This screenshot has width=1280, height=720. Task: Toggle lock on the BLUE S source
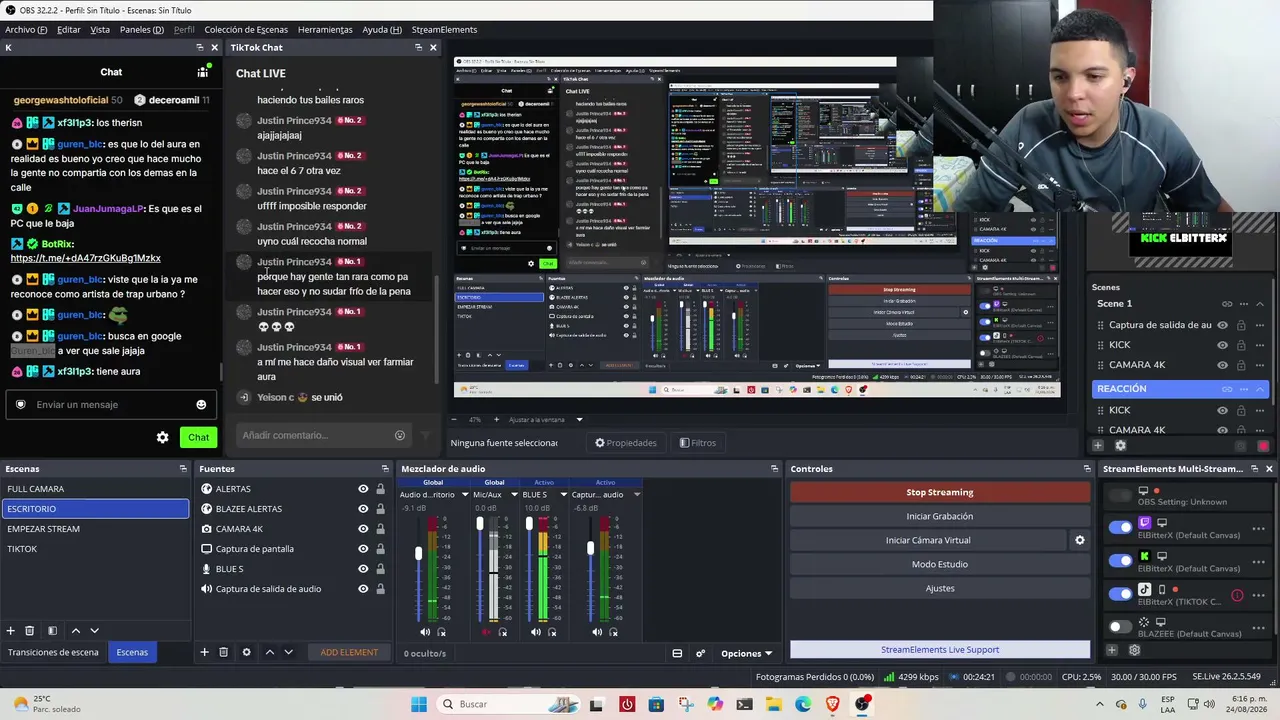[x=380, y=569]
